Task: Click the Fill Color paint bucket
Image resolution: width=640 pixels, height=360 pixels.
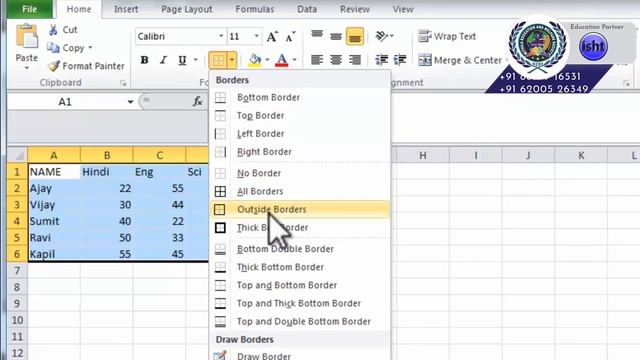Action: (x=255, y=60)
